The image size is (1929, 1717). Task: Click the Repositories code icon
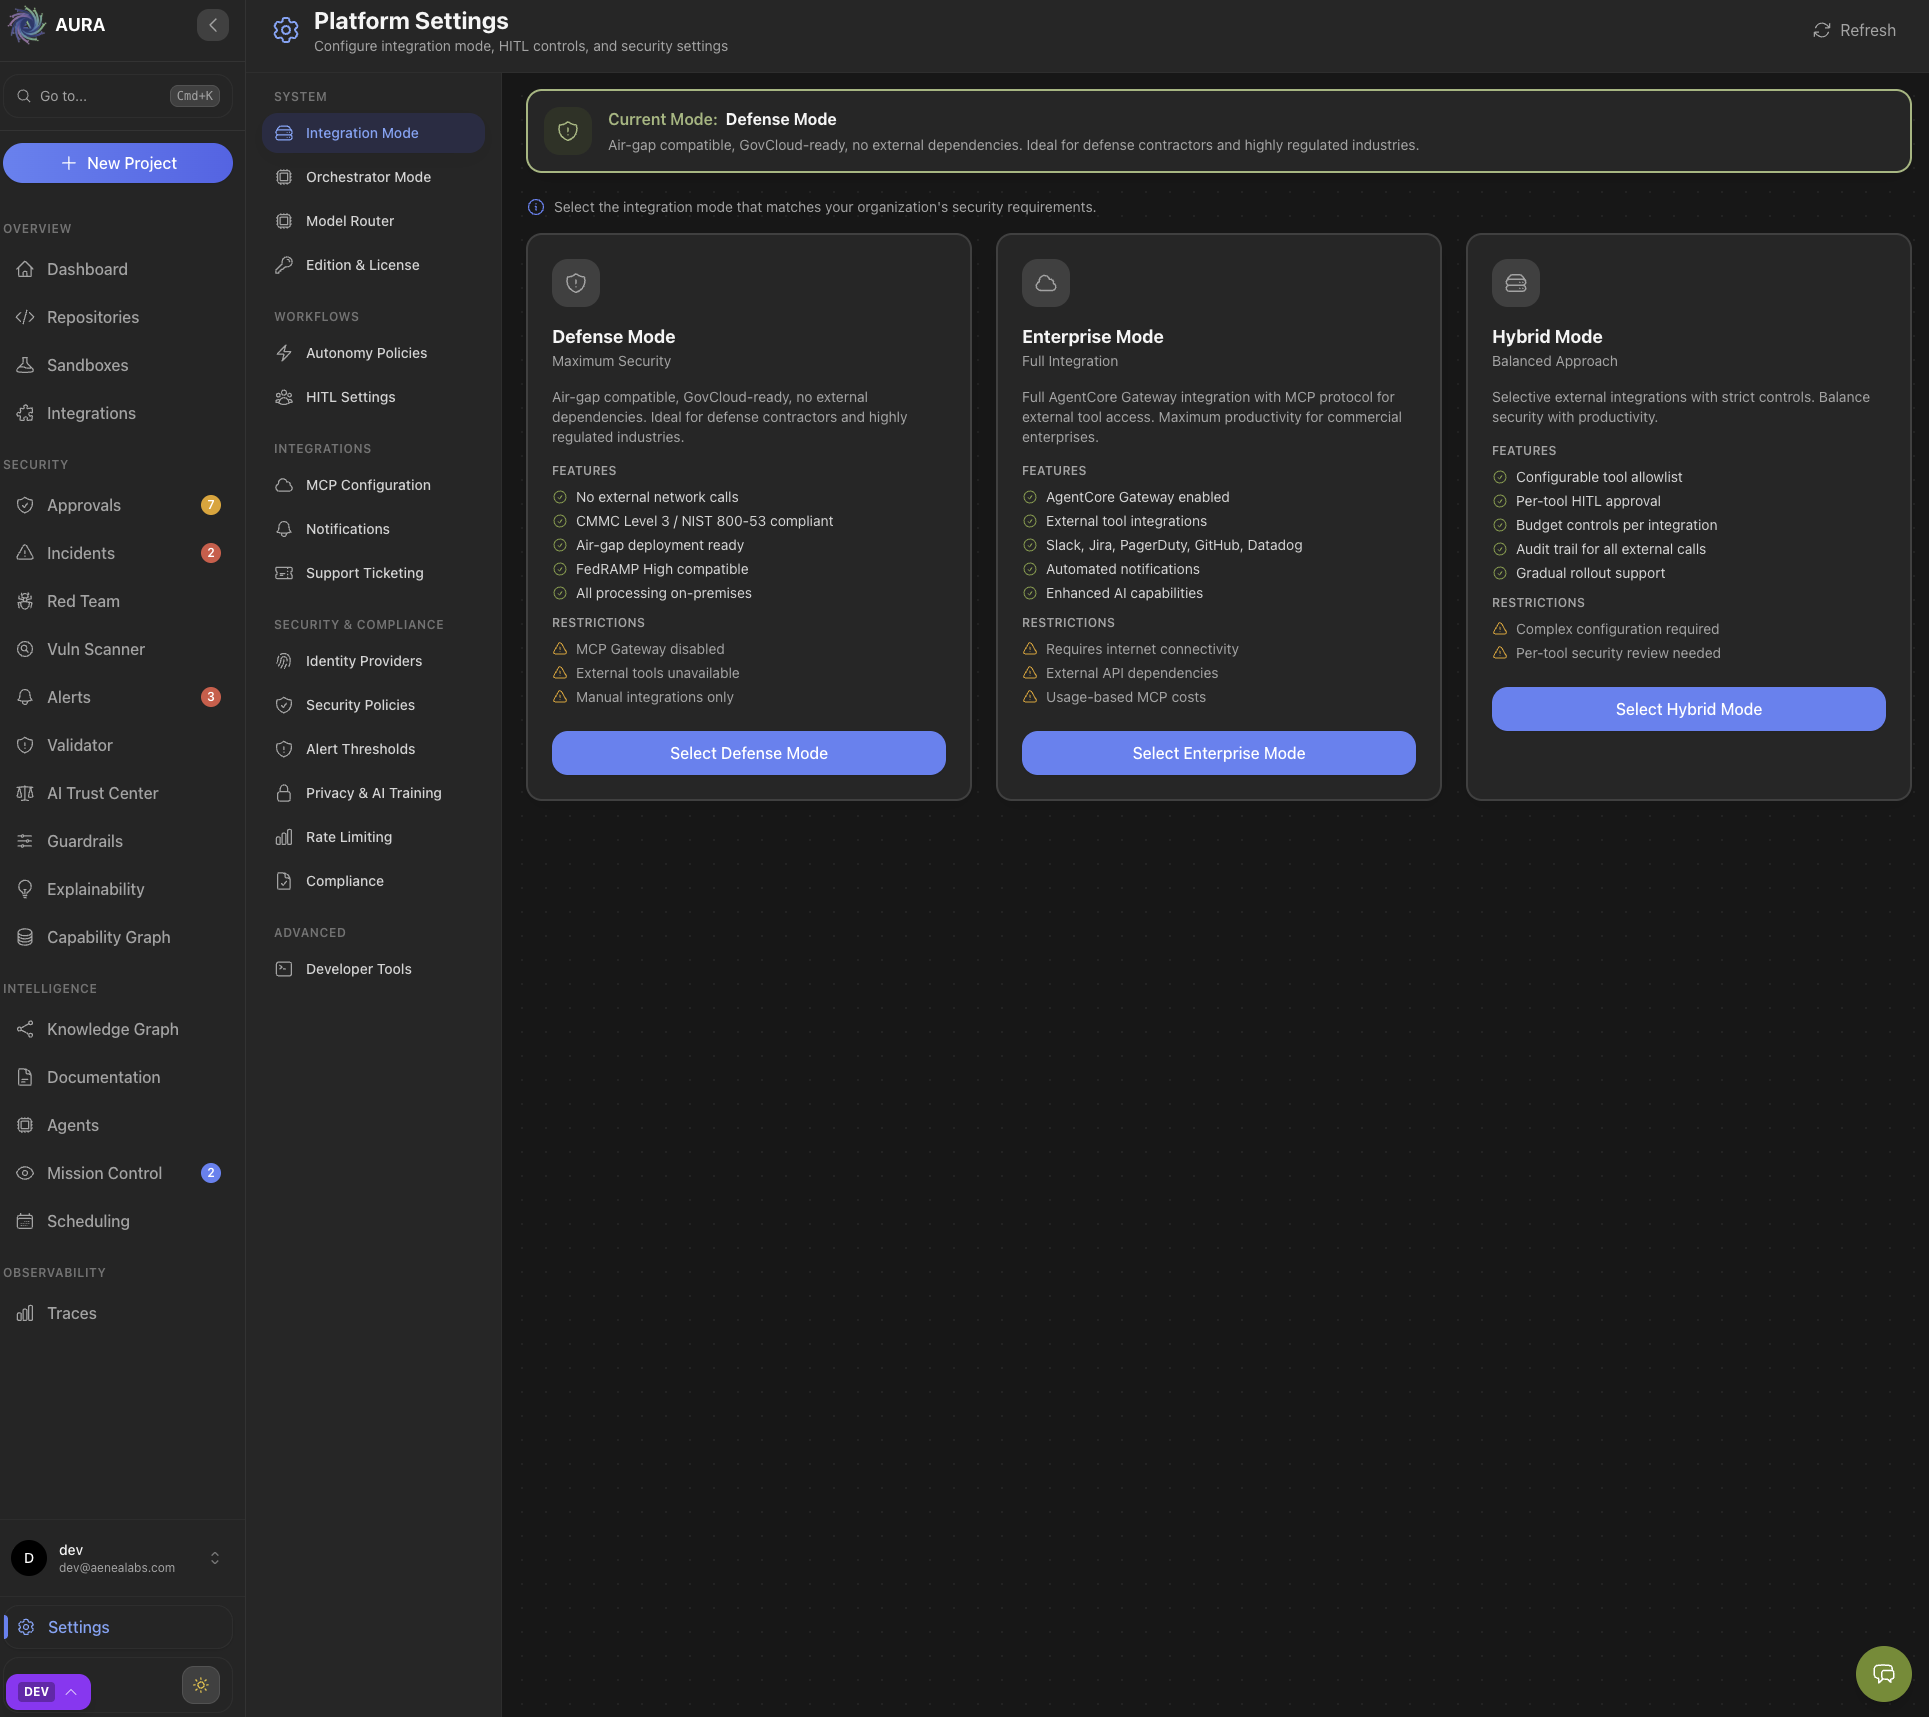click(25, 317)
